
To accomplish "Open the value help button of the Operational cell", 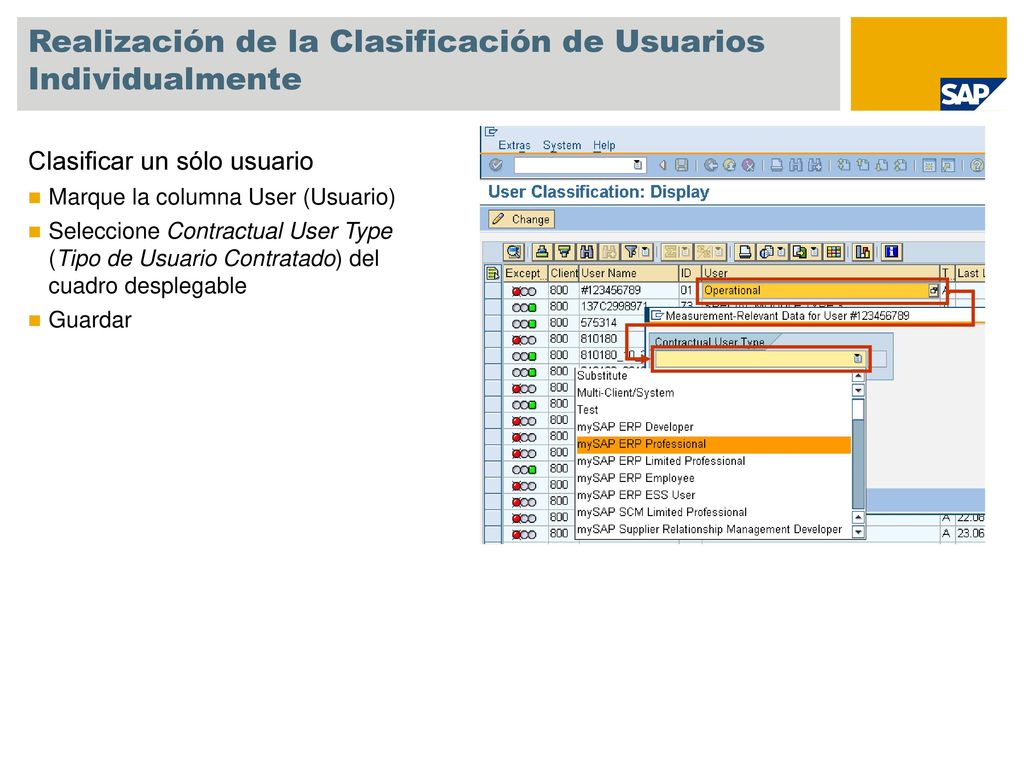I will (934, 291).
